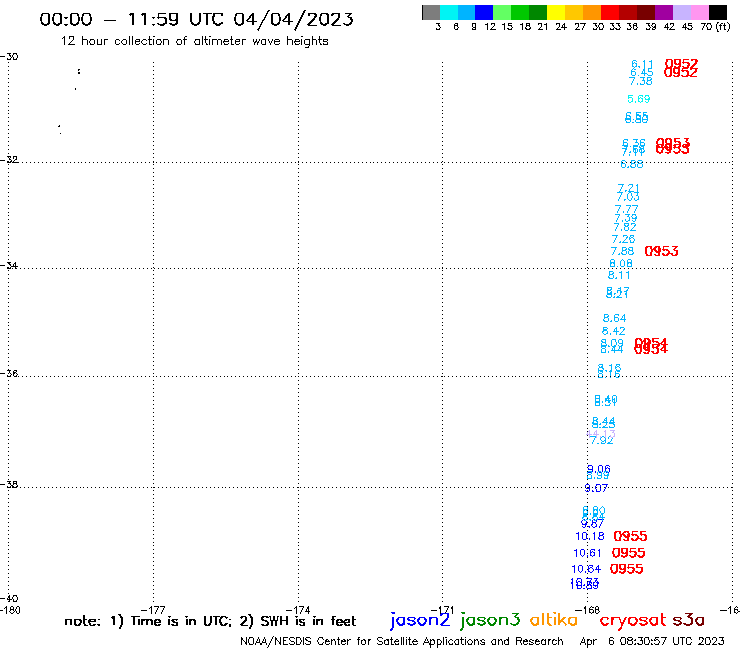Click the red 0955 label beside 10.61
The width and height of the screenshot is (740, 650).
click(x=629, y=553)
